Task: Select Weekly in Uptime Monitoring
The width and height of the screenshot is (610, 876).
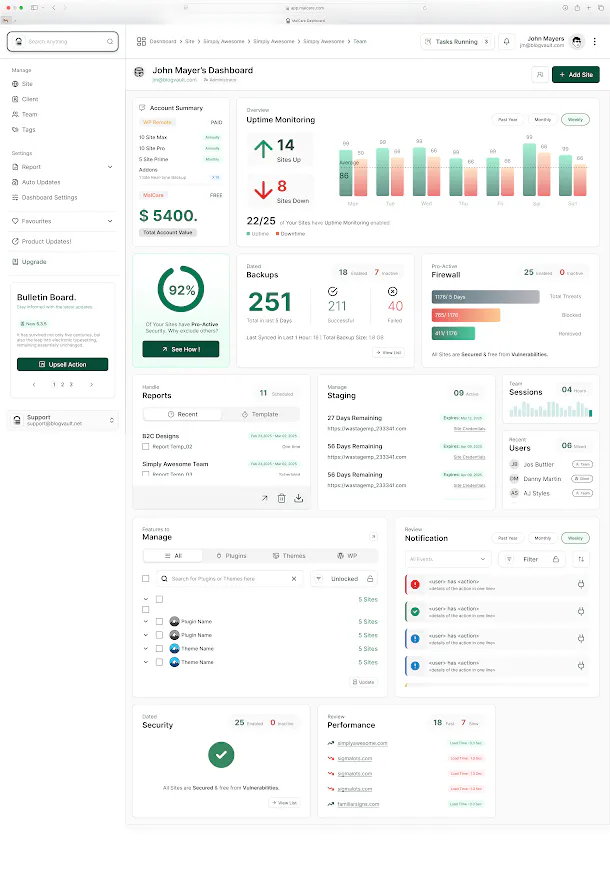Action: click(x=575, y=120)
